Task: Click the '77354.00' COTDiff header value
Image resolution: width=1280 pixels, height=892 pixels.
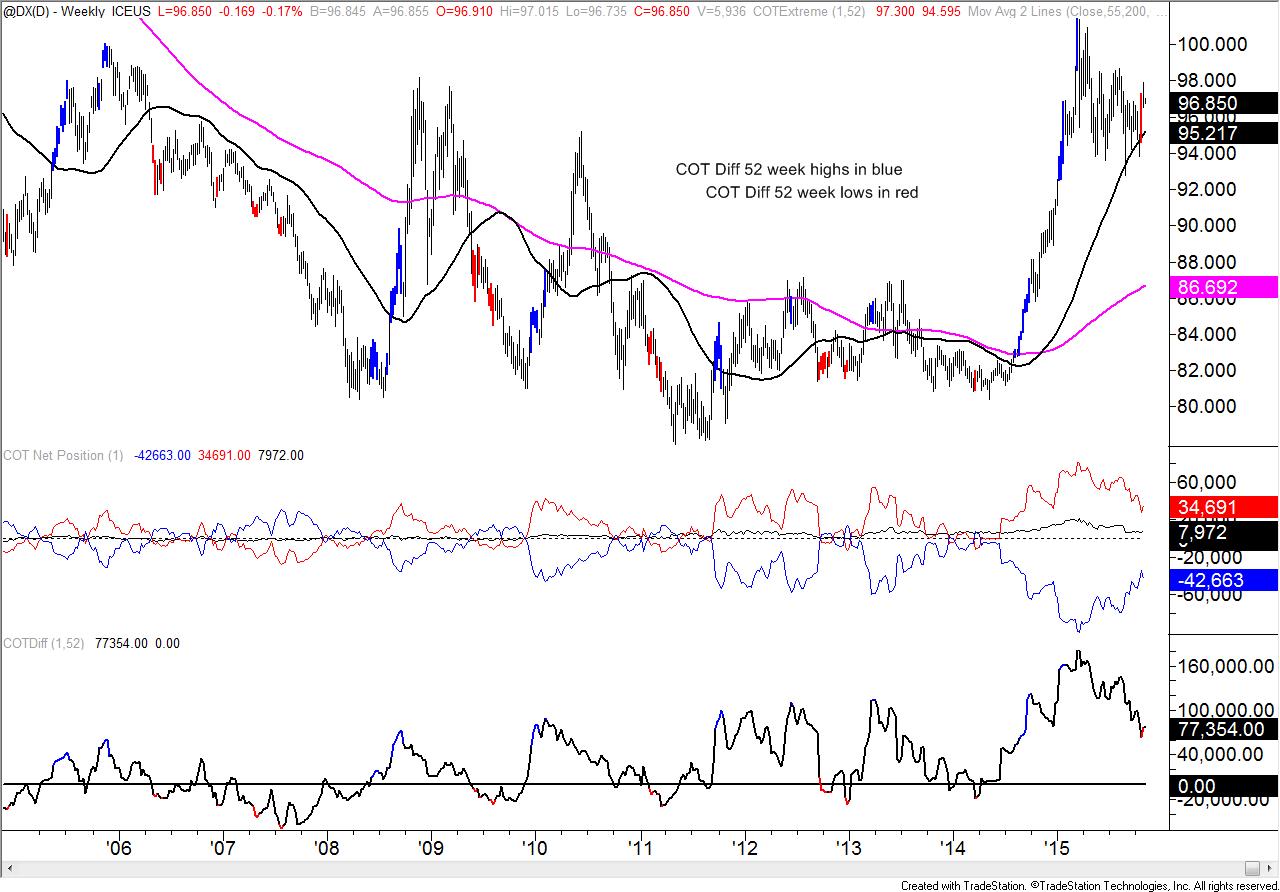Action: tap(120, 643)
